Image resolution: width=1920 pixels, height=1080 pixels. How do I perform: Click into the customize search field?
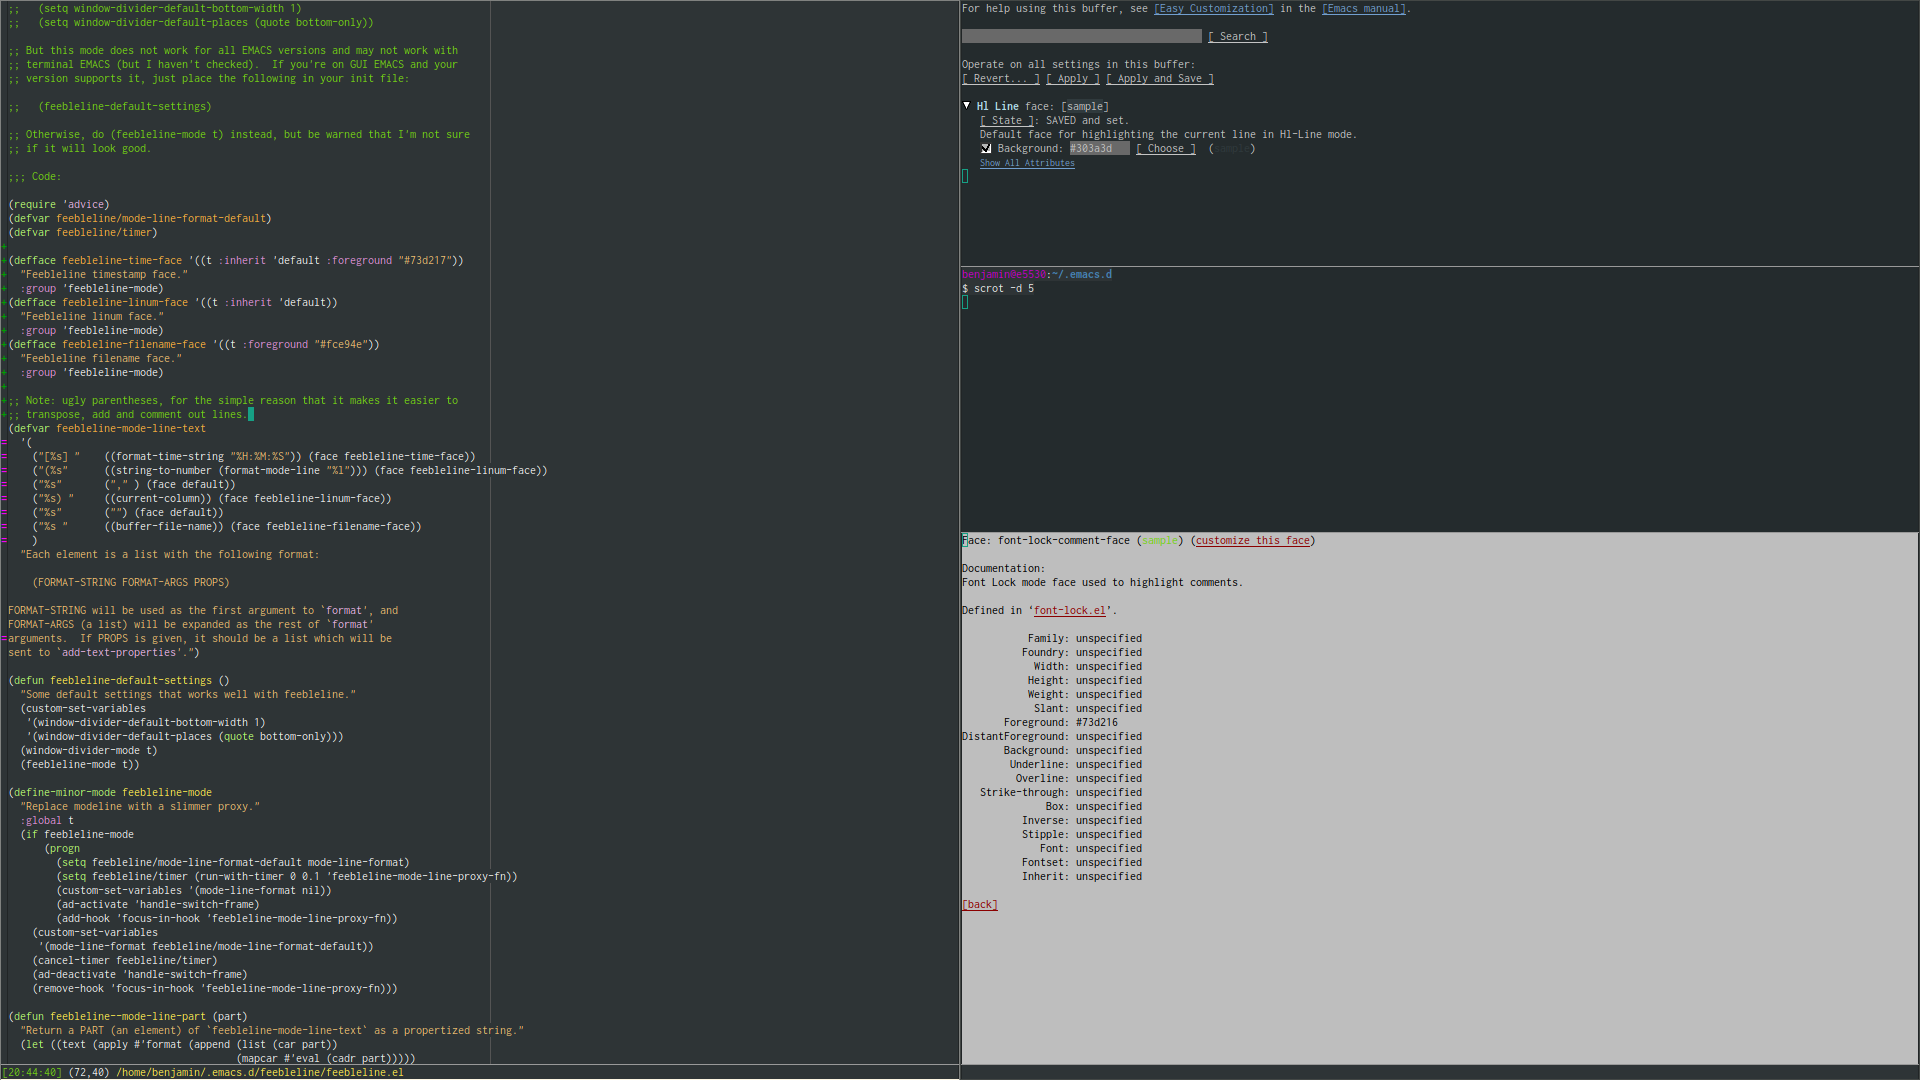point(1081,36)
